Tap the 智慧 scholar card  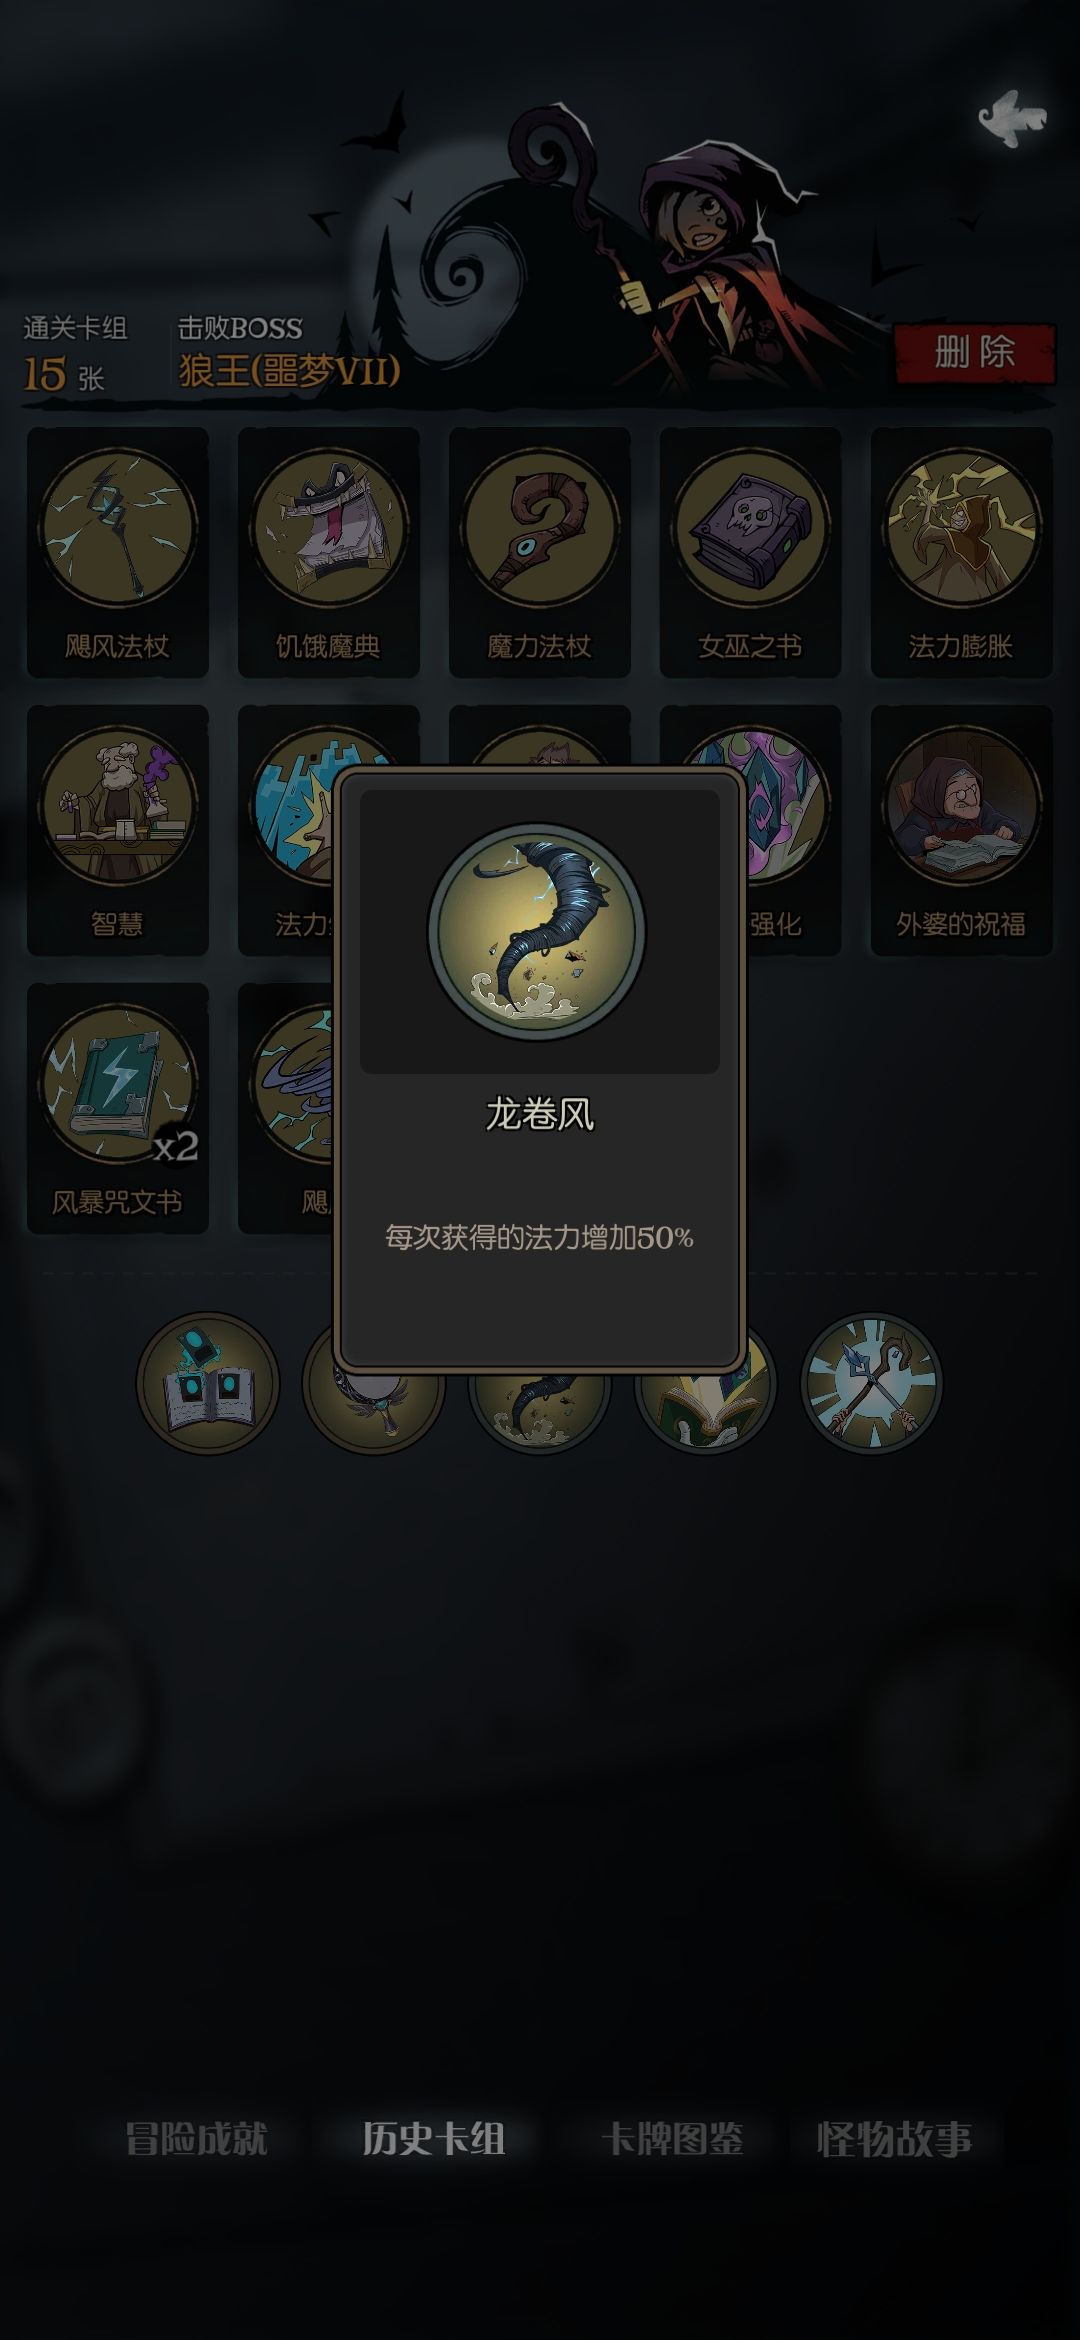[118, 830]
